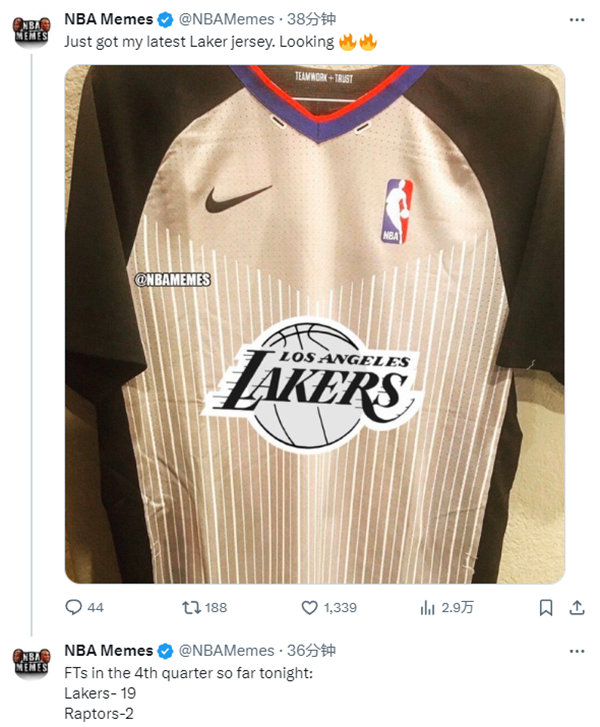Open NBA Memes avatar on first tweet
The image size is (600, 727).
31,27
